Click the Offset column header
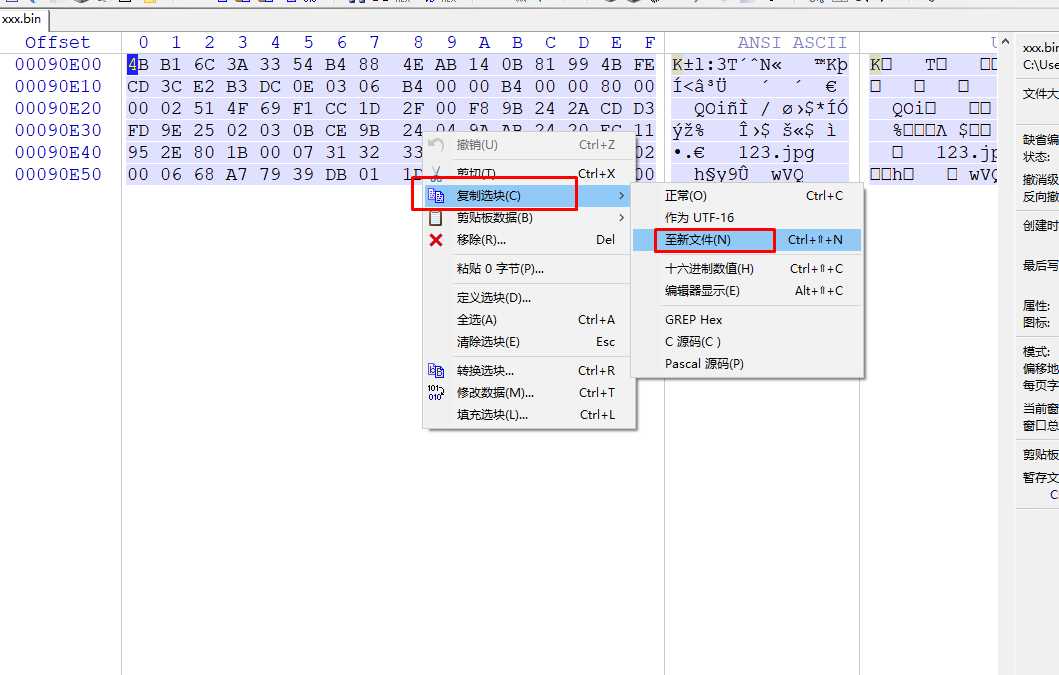The width and height of the screenshot is (1059, 675). tap(57, 43)
